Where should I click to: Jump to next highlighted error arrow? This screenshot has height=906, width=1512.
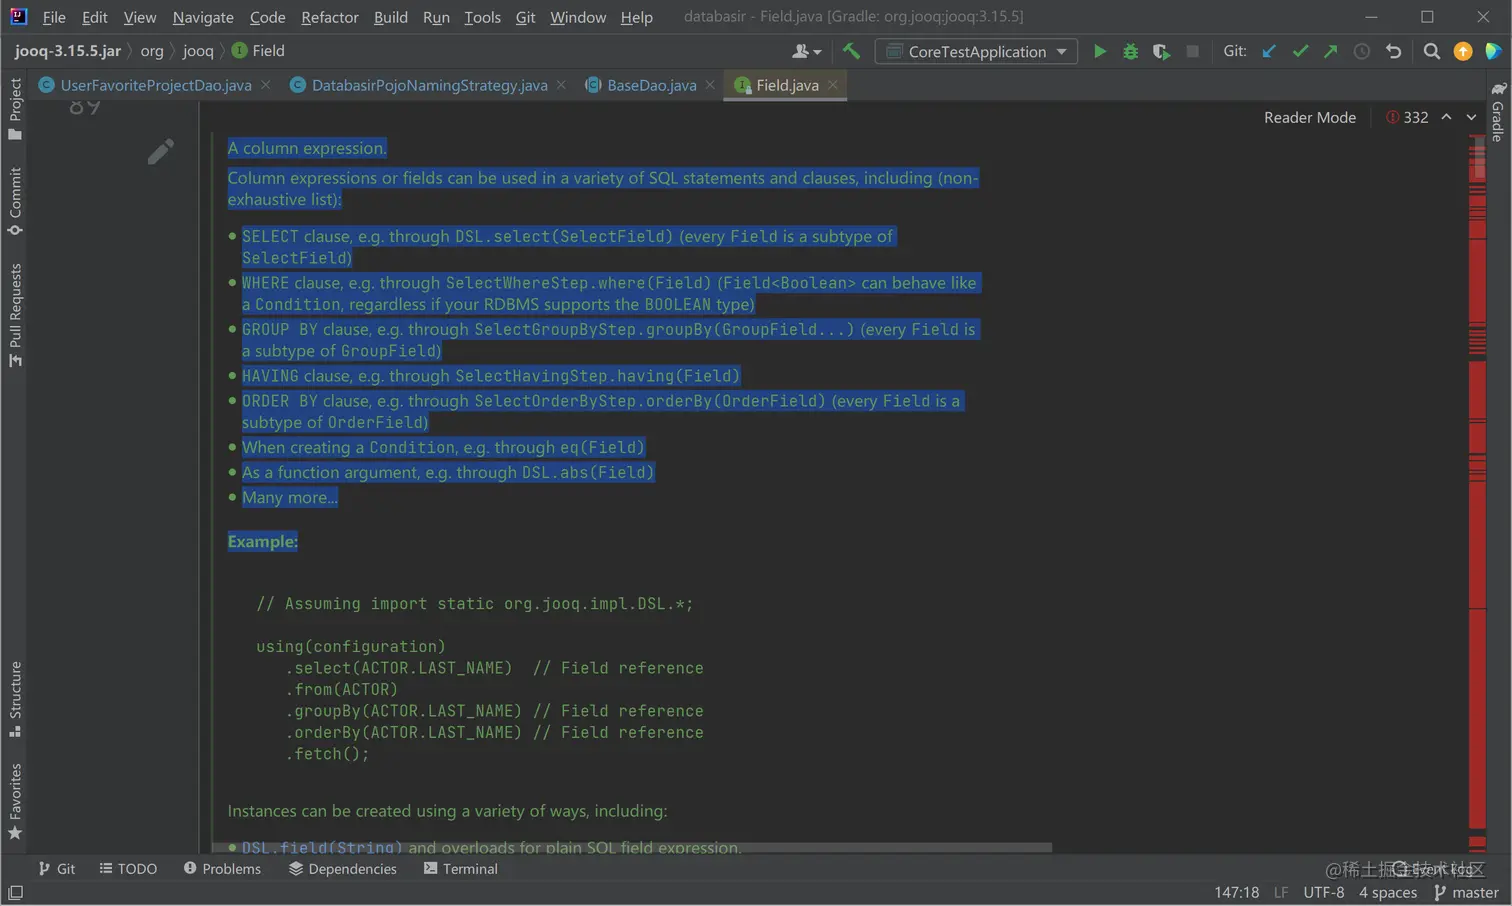(x=1471, y=117)
